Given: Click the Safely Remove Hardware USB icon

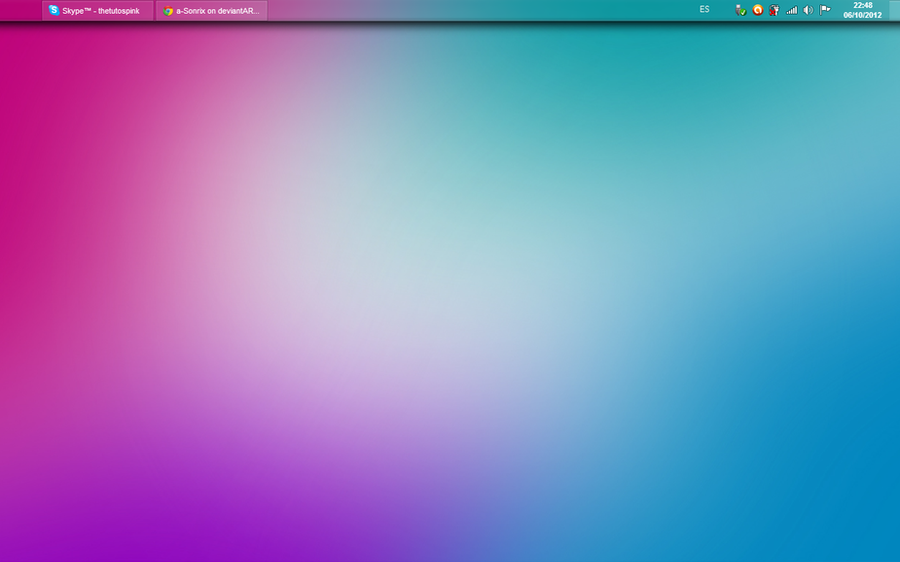Looking at the screenshot, I should [x=740, y=10].
